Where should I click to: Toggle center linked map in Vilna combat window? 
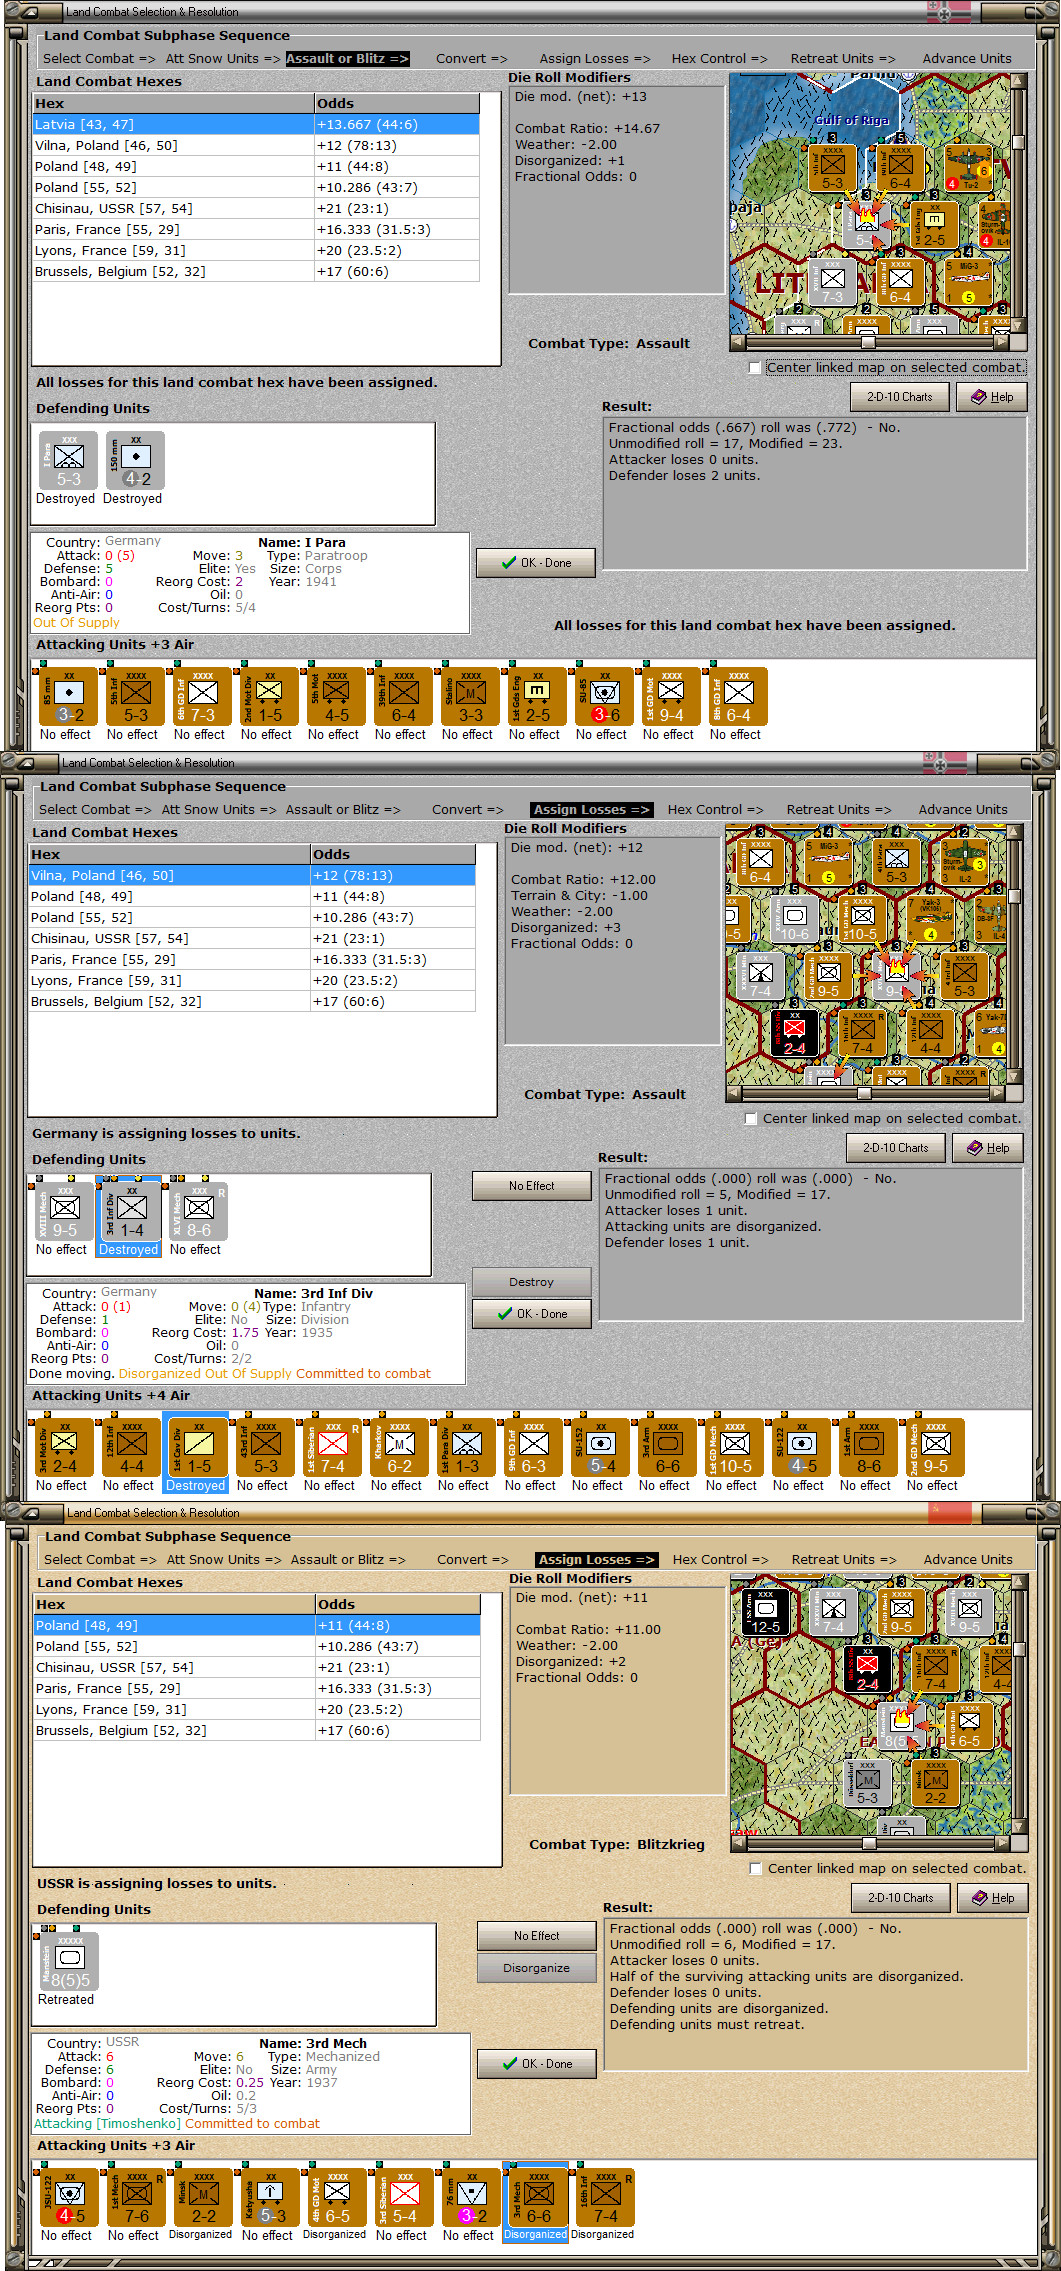coord(751,1119)
